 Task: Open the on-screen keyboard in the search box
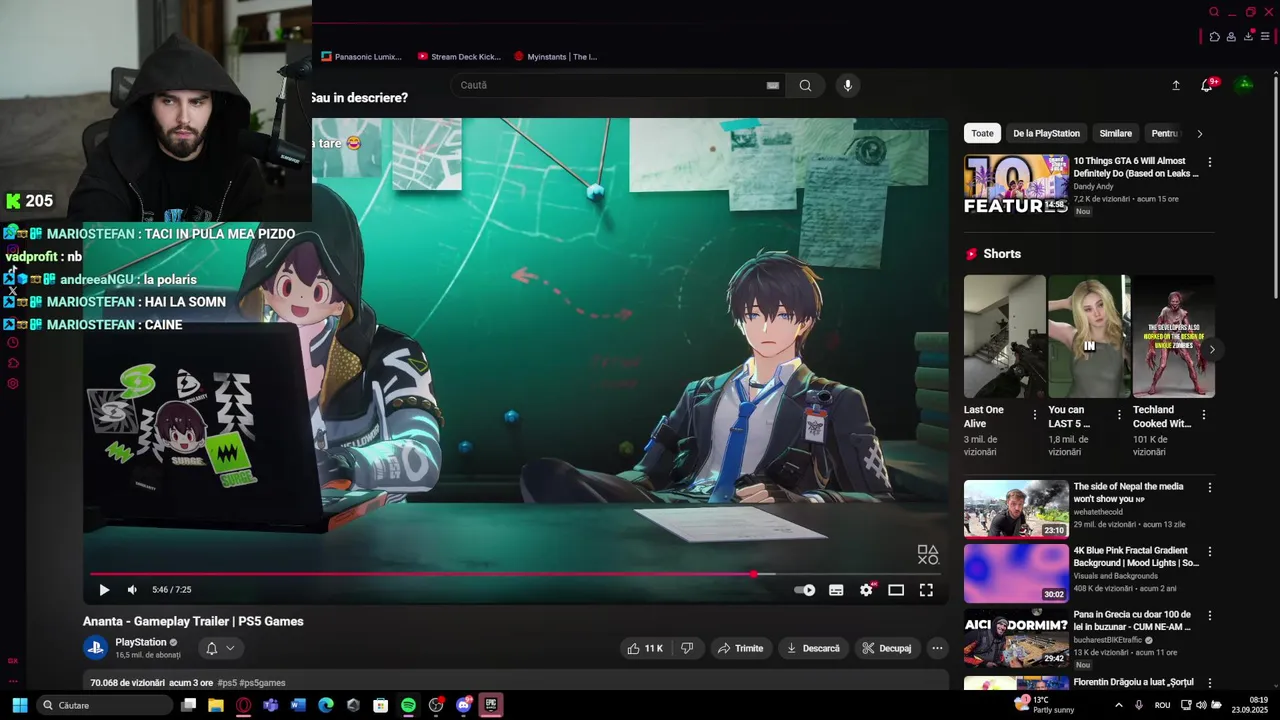tap(773, 85)
